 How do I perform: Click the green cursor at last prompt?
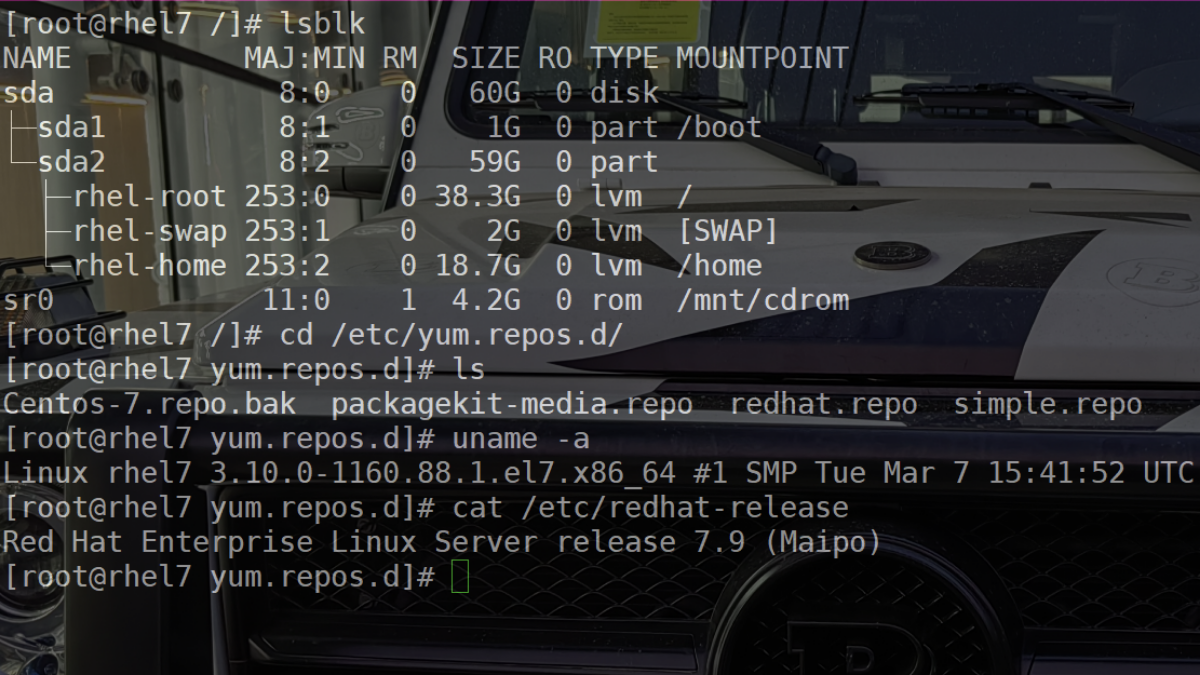pos(460,577)
